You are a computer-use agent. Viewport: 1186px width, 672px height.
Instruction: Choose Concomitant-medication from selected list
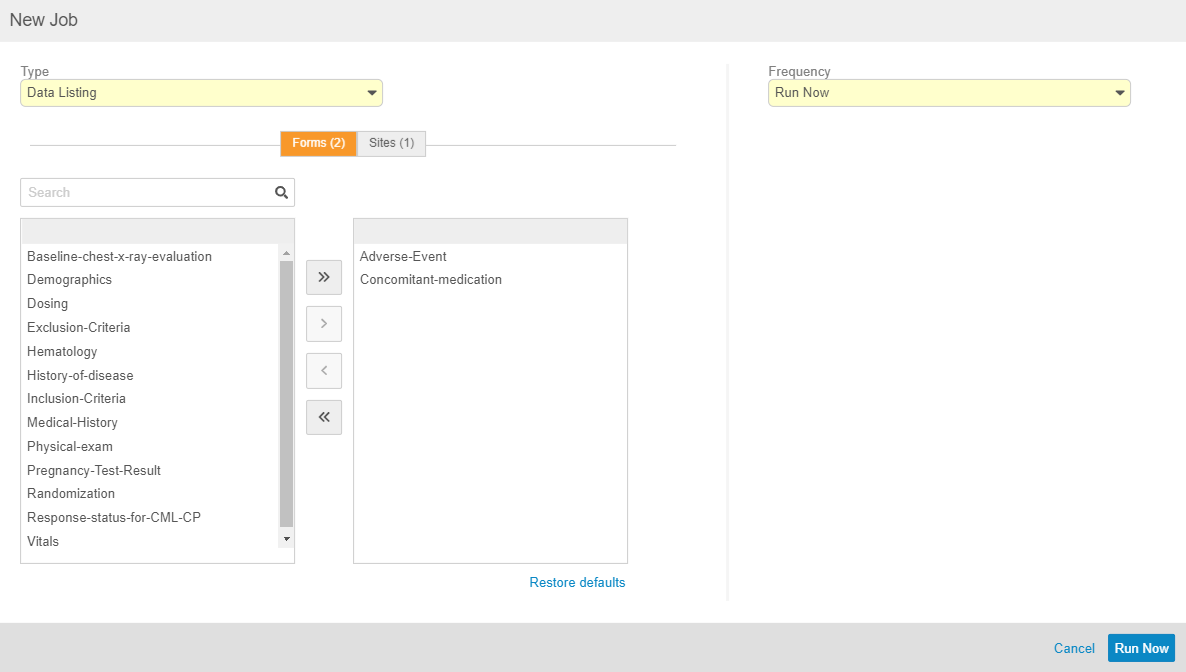(431, 280)
